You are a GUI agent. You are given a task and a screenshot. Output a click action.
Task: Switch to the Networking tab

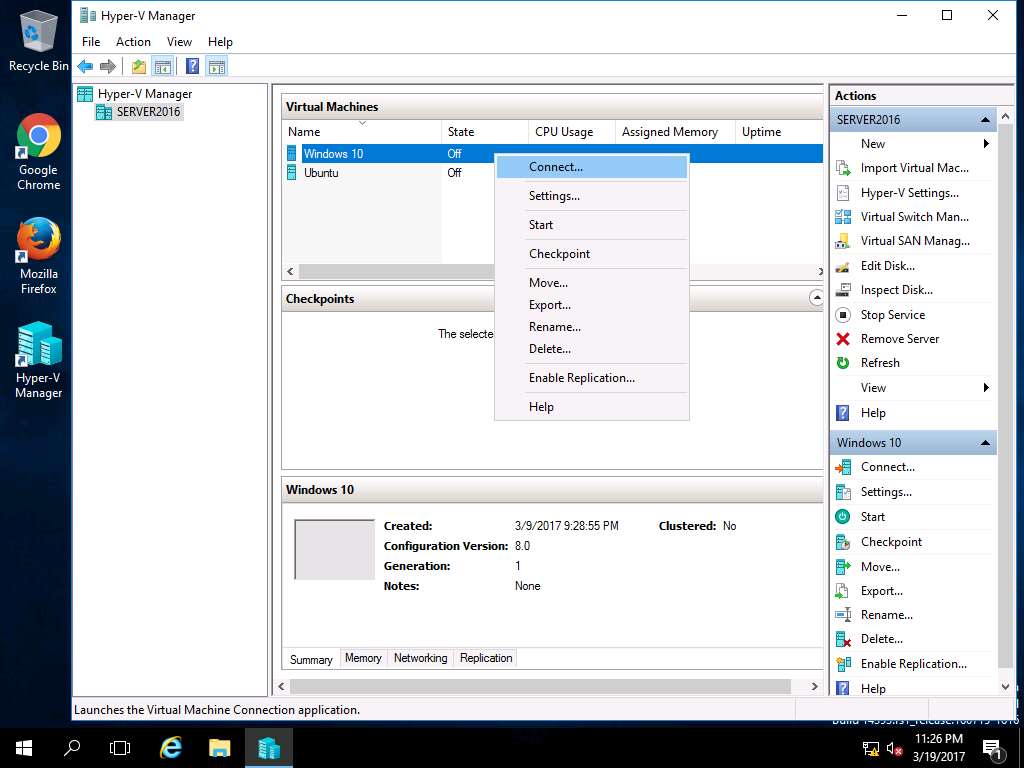click(x=421, y=658)
